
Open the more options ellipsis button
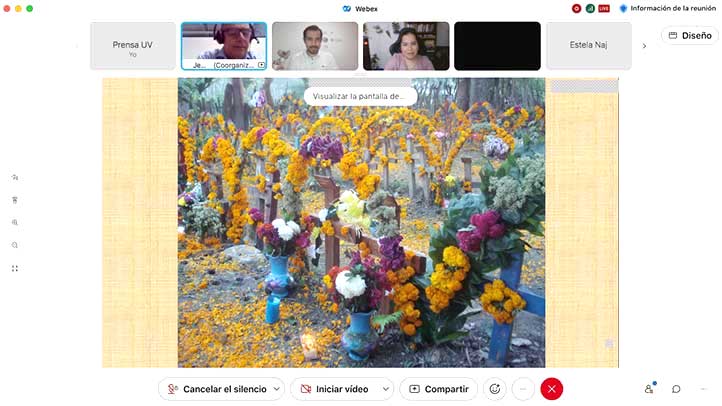[522, 389]
